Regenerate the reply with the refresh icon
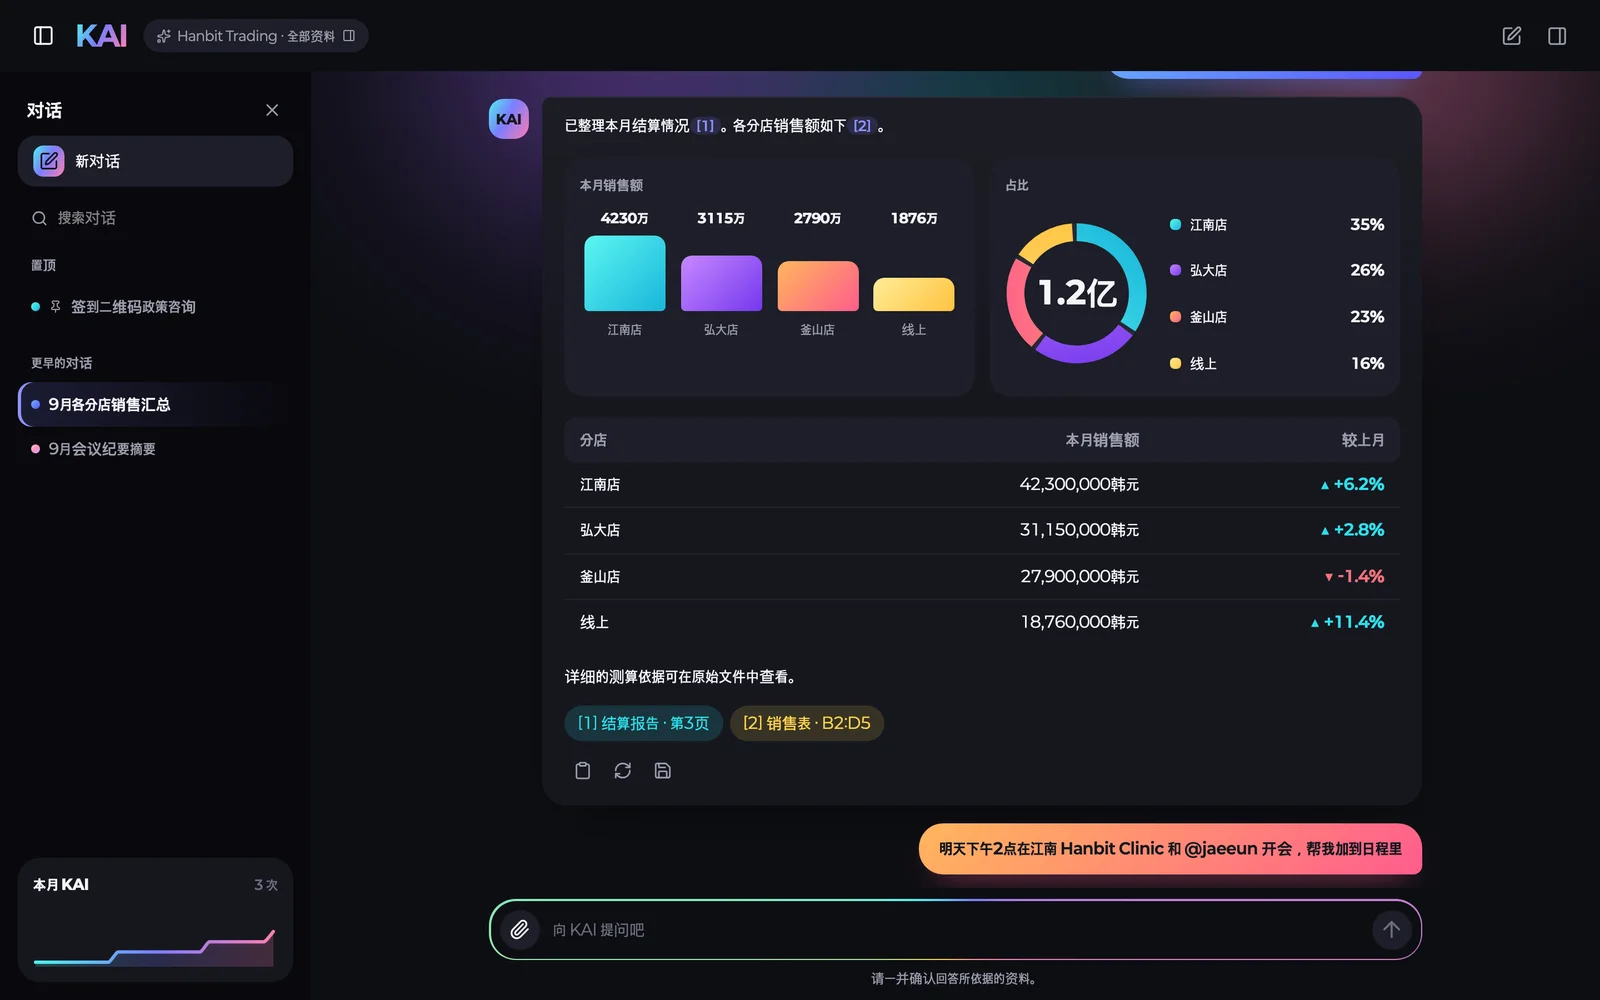The height and width of the screenshot is (1000, 1600). (623, 771)
